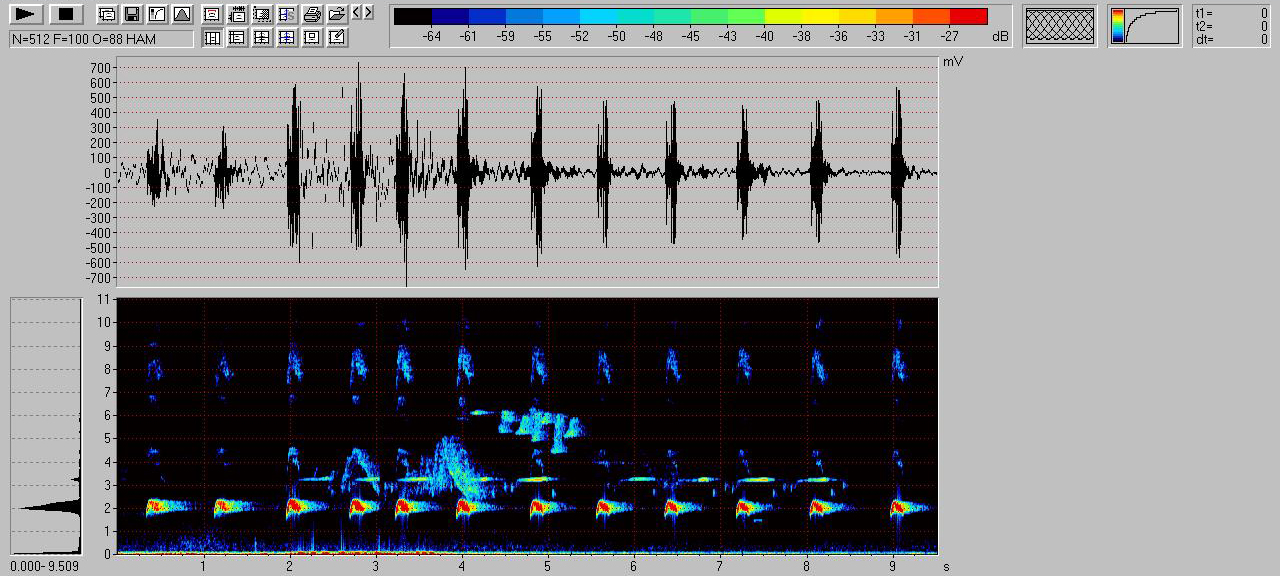
Task: Click the dotted selection rectangle icon
Action: [x=262, y=14]
